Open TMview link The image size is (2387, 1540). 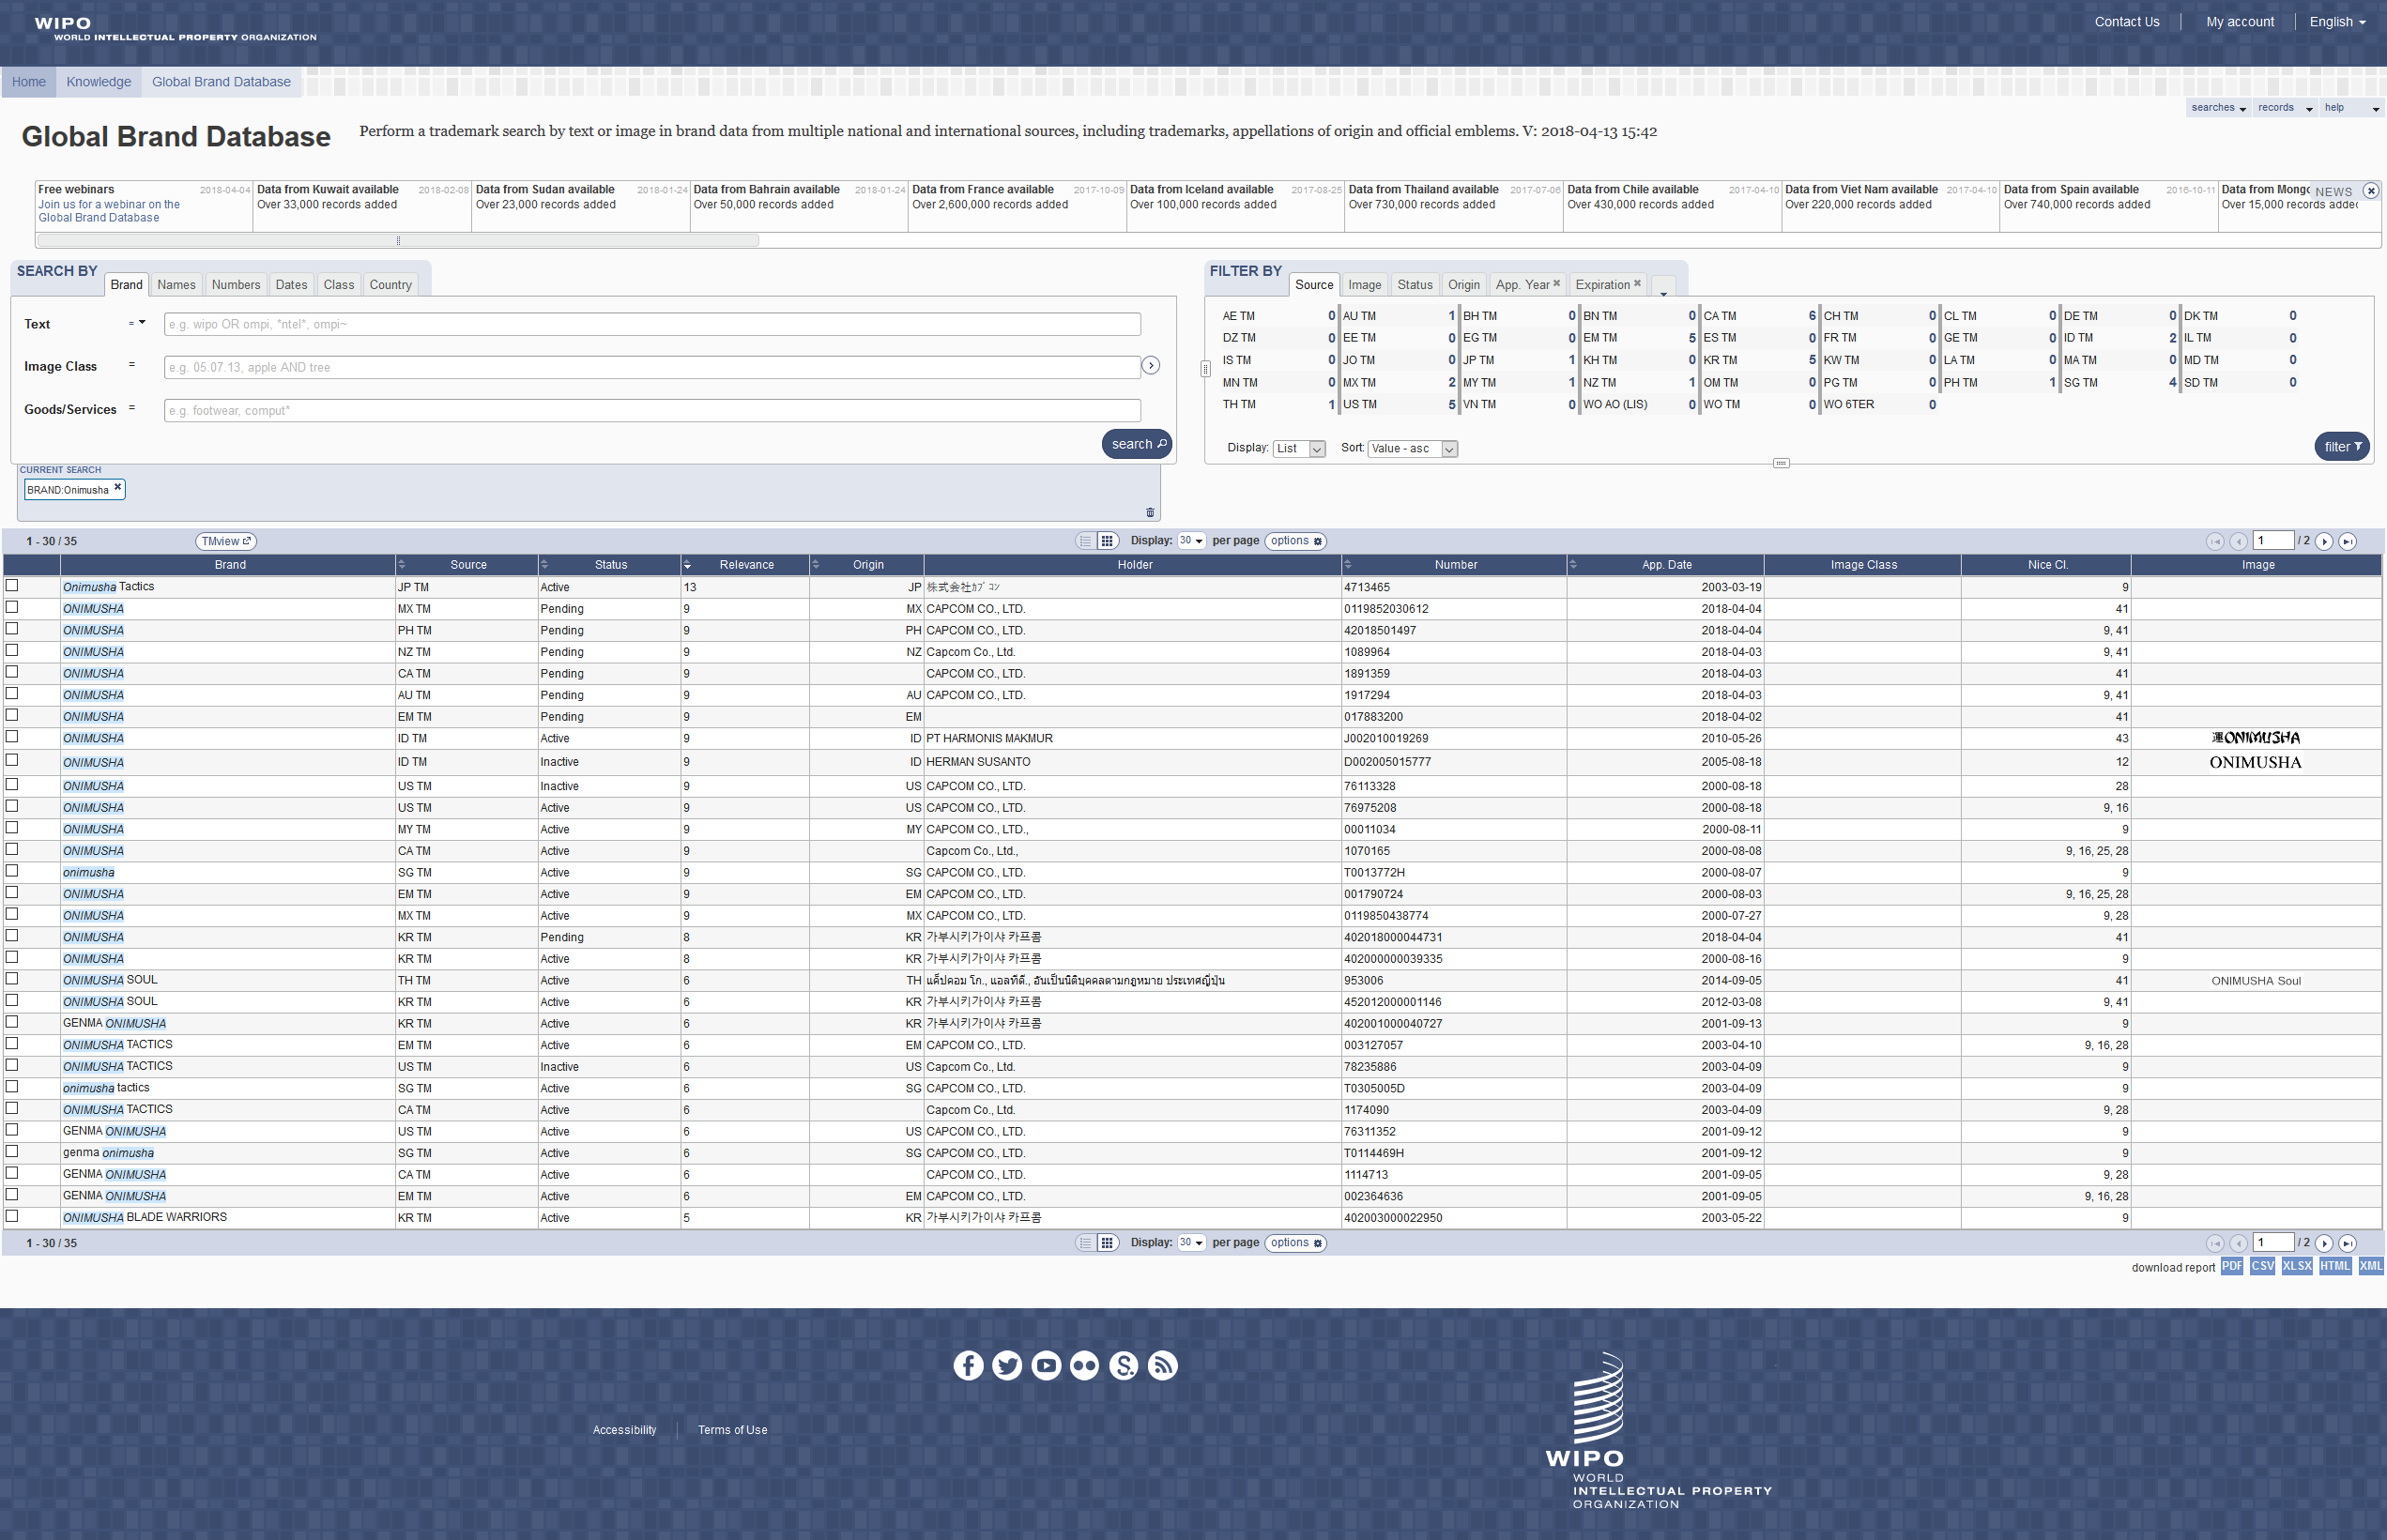pos(226,541)
